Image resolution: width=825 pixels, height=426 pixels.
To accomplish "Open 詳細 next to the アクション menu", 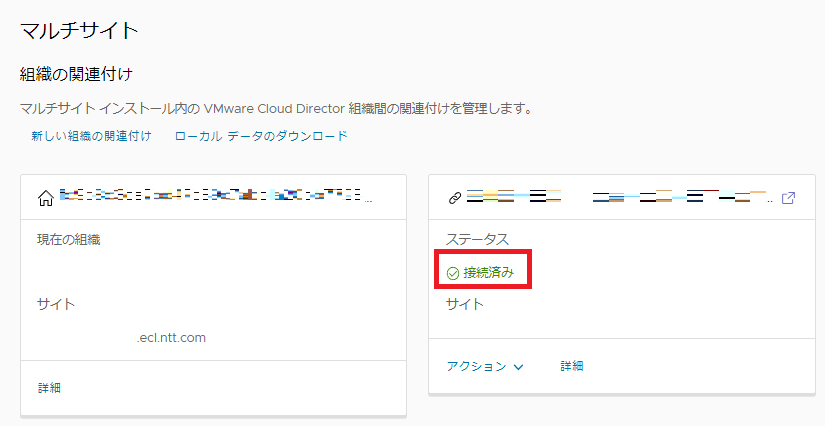I will pyautogui.click(x=572, y=366).
